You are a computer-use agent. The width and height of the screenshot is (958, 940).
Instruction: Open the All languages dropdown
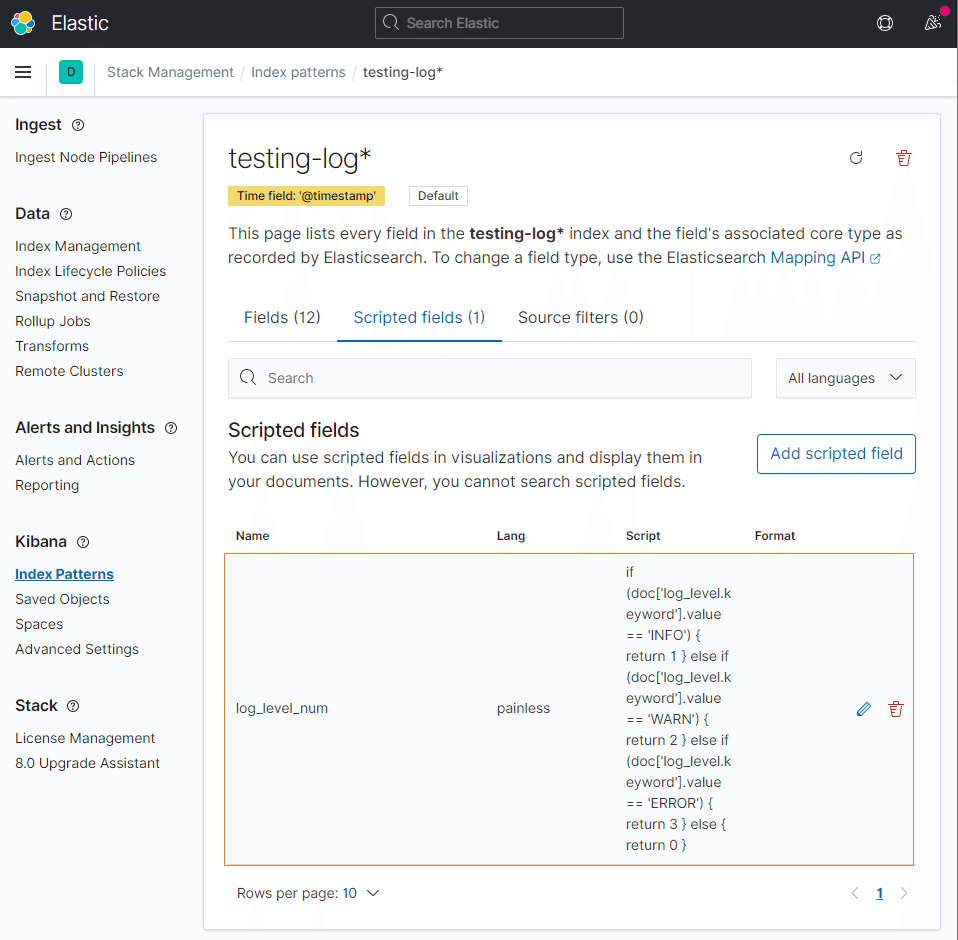point(845,378)
